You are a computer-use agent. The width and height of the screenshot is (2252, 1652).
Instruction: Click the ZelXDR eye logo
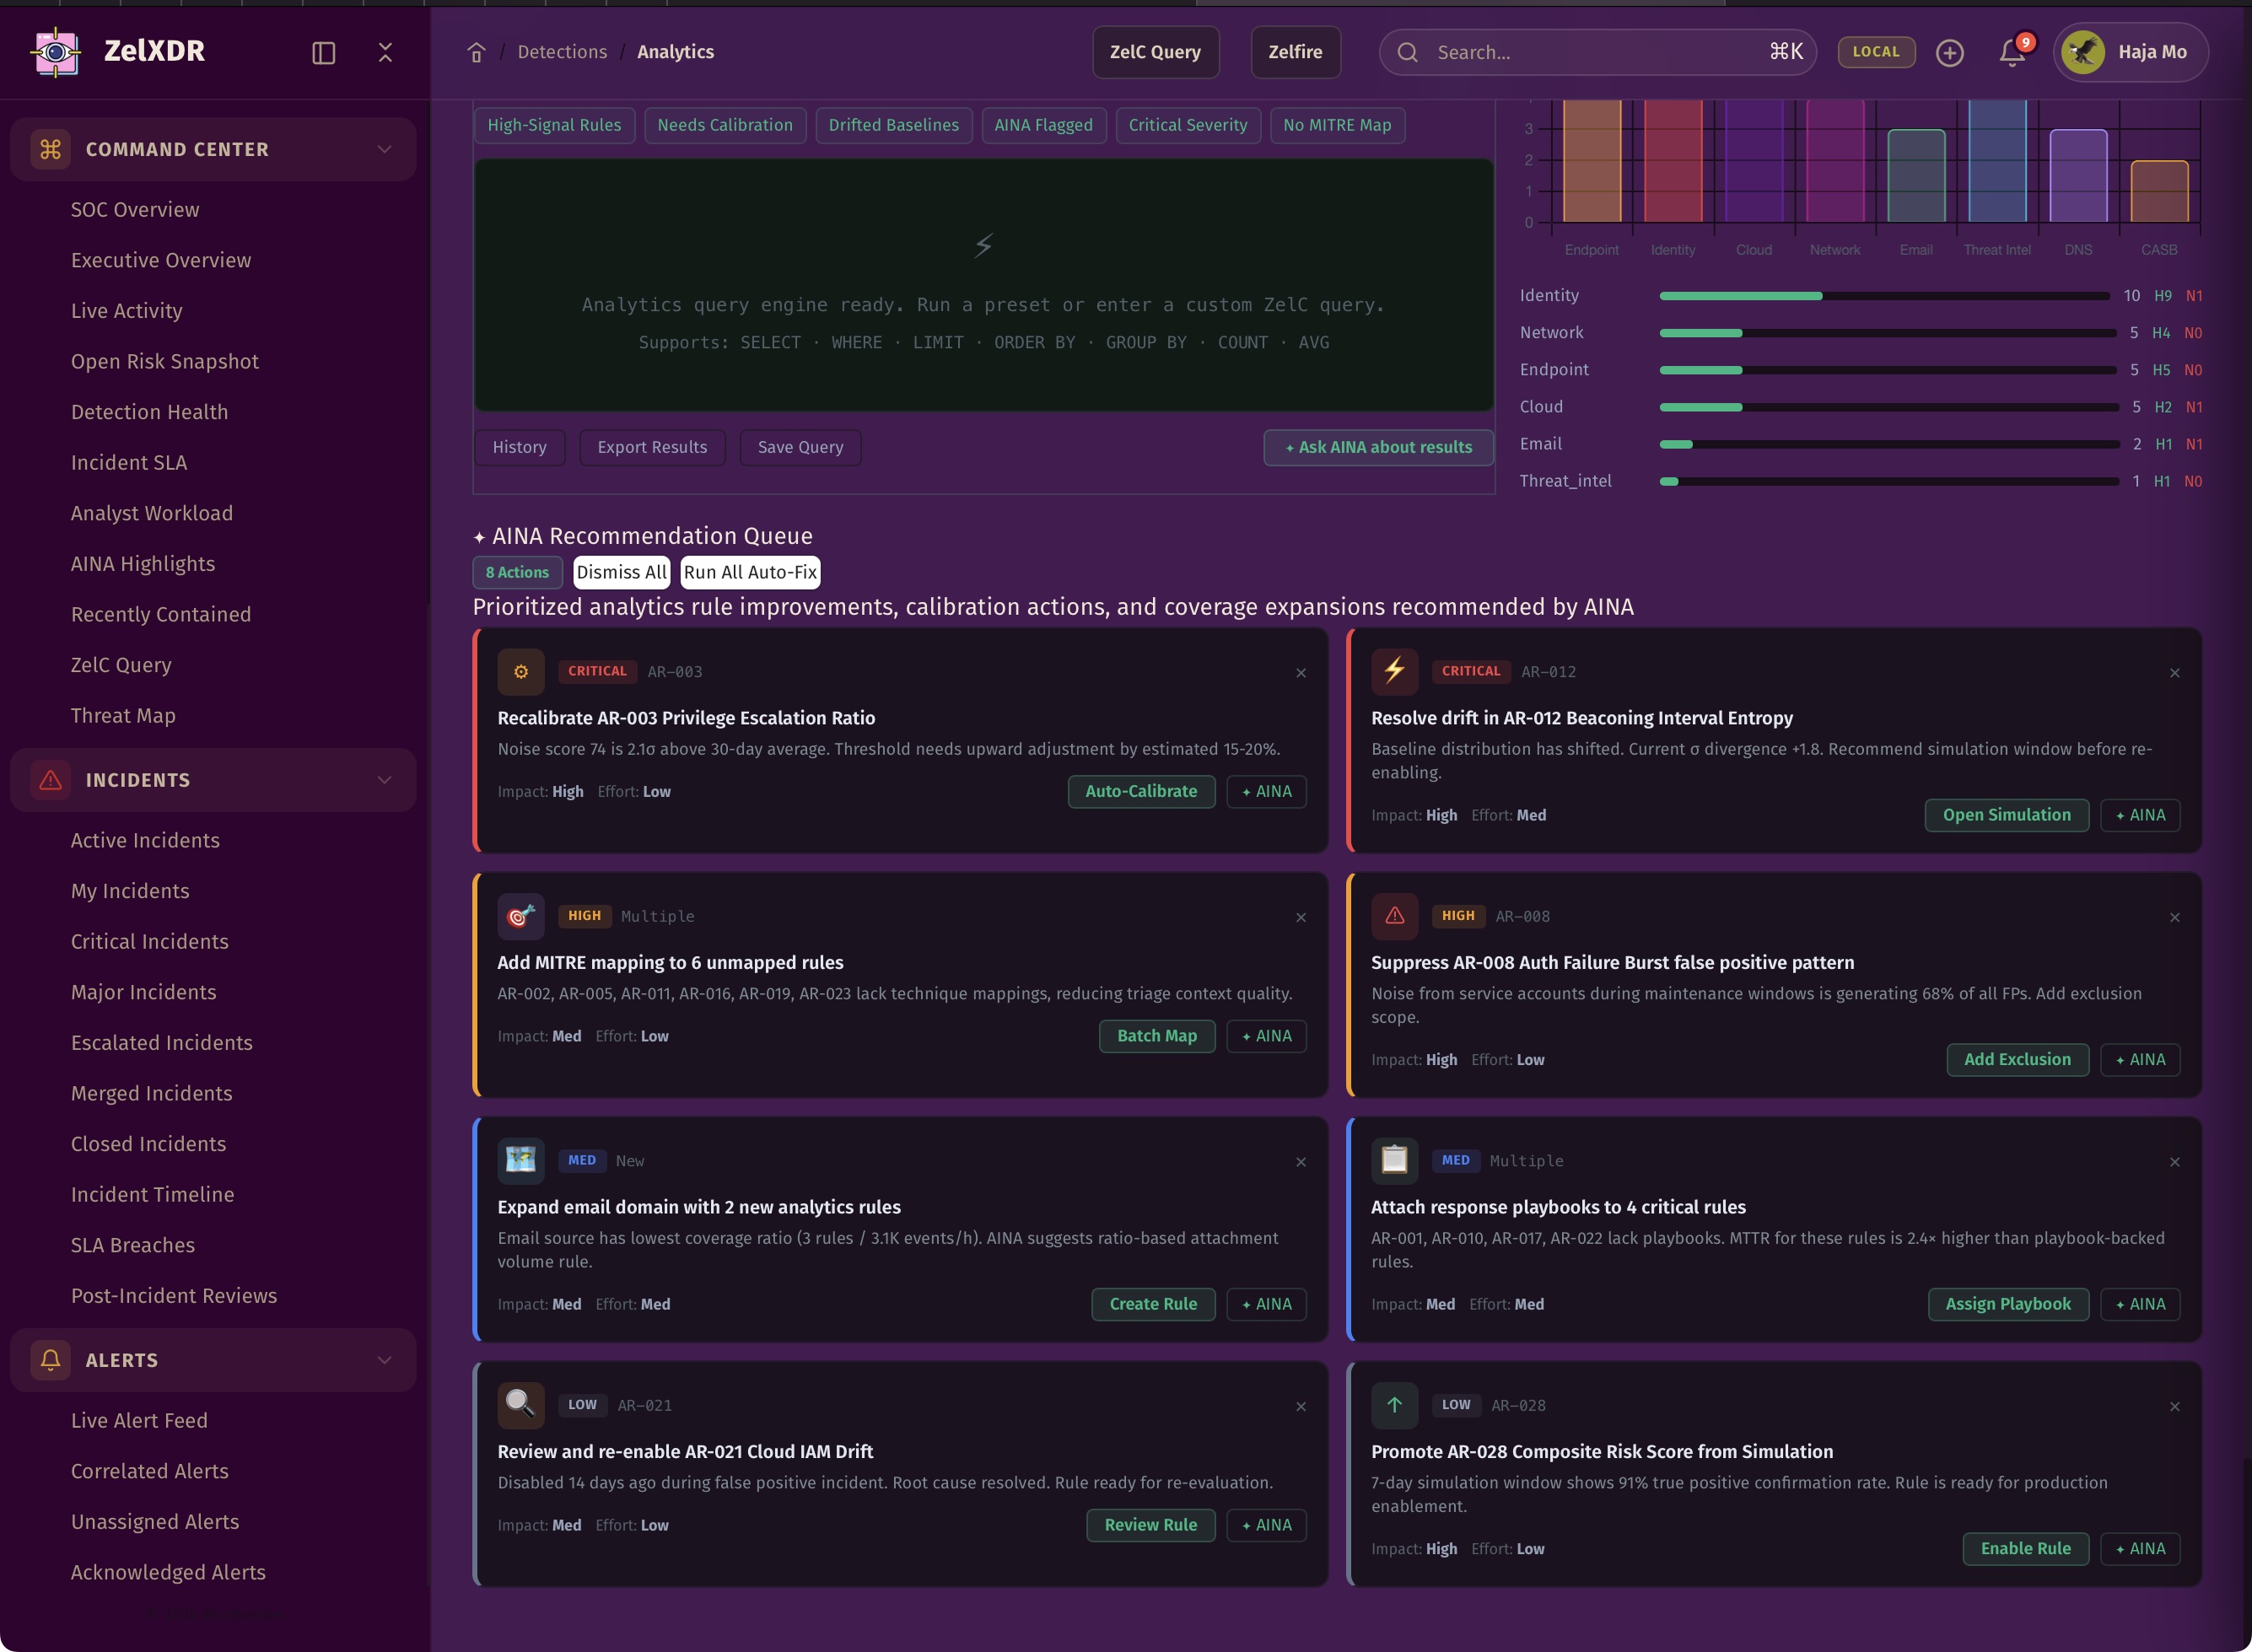[x=56, y=52]
